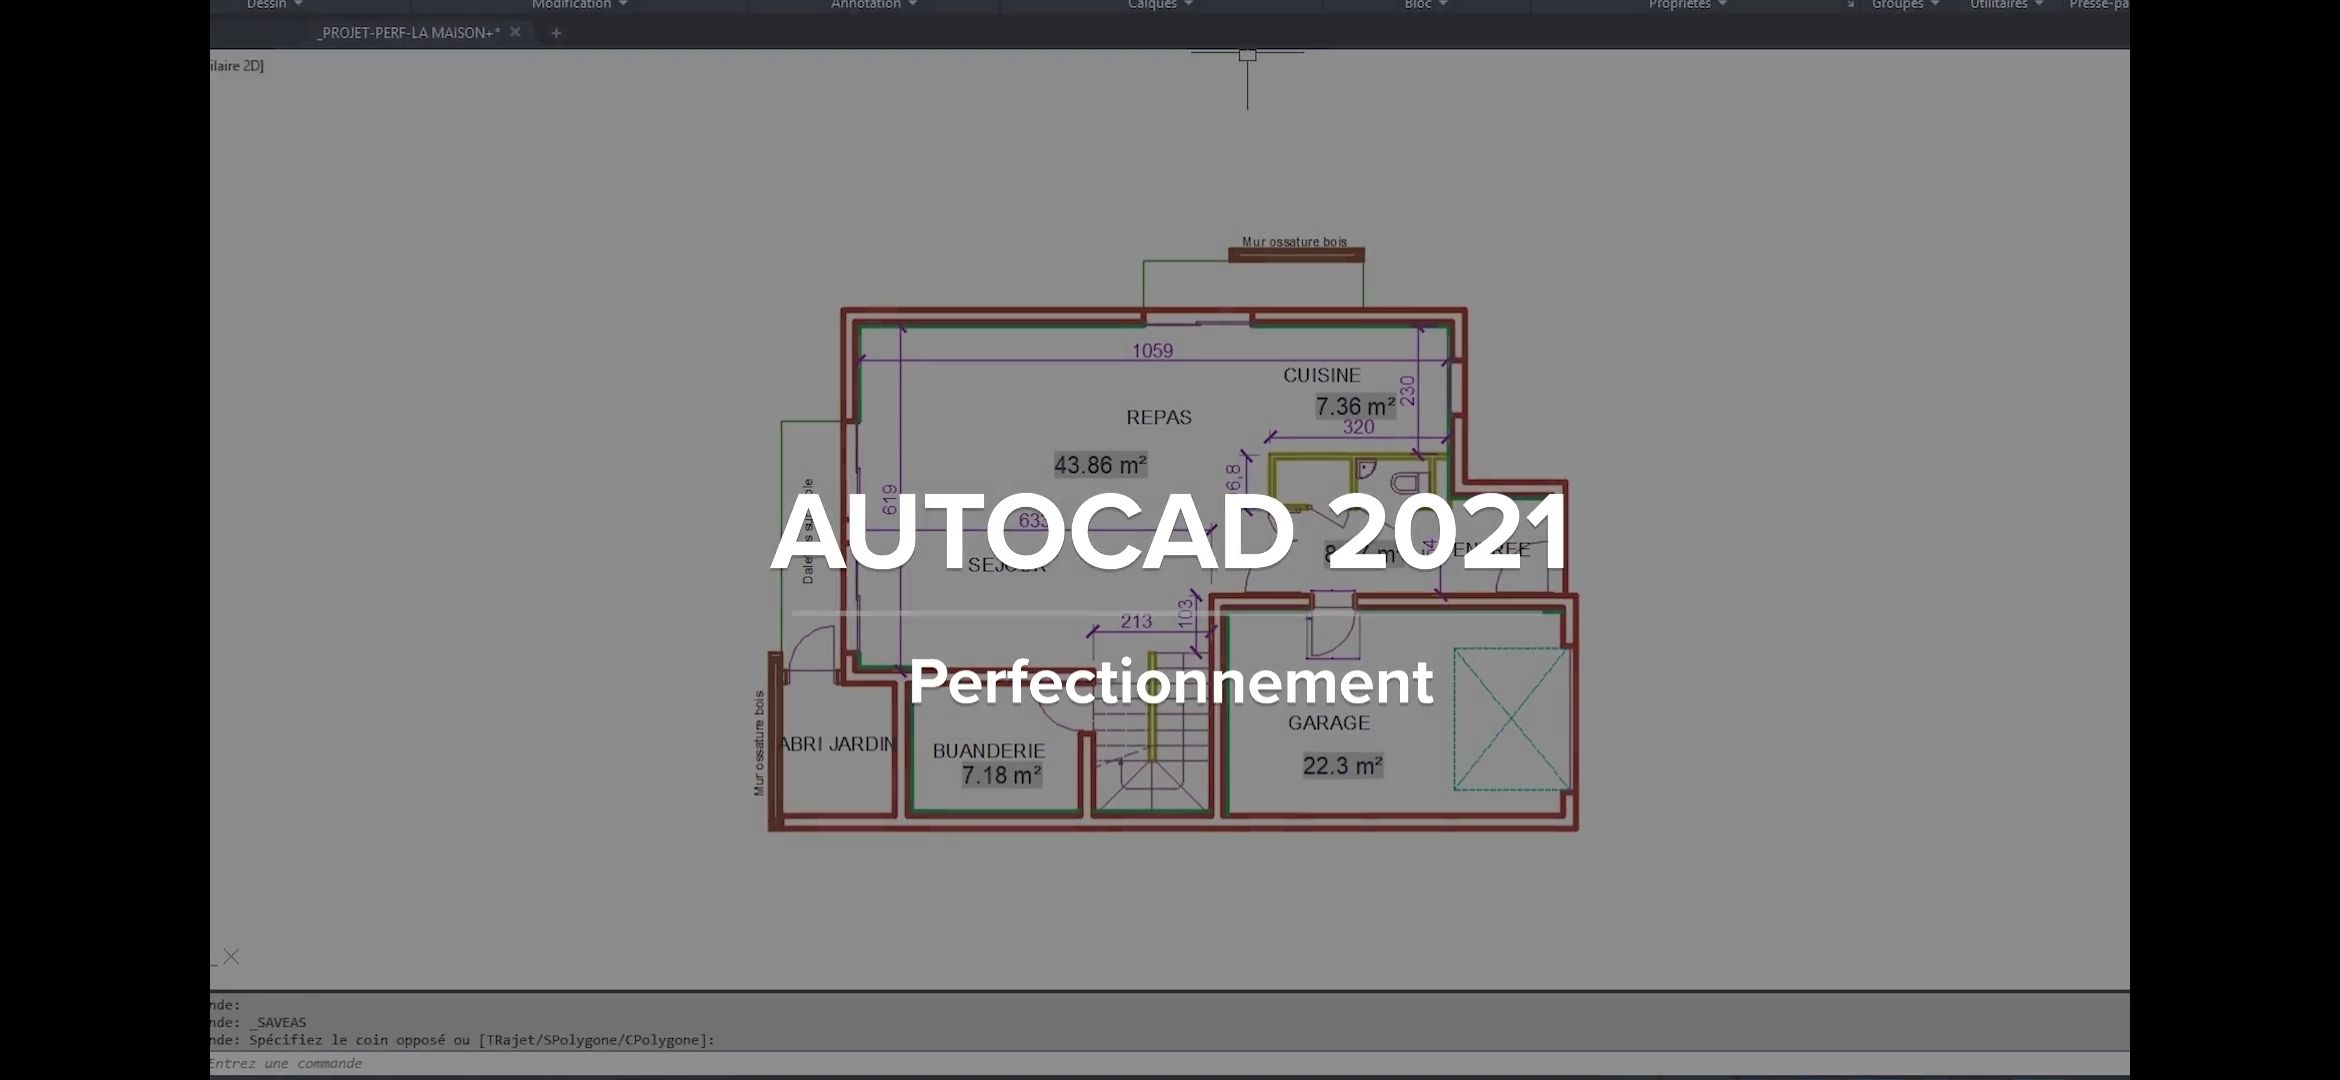Select the garage entry door symbol
This screenshot has height=1080, width=2340.
(1332, 625)
